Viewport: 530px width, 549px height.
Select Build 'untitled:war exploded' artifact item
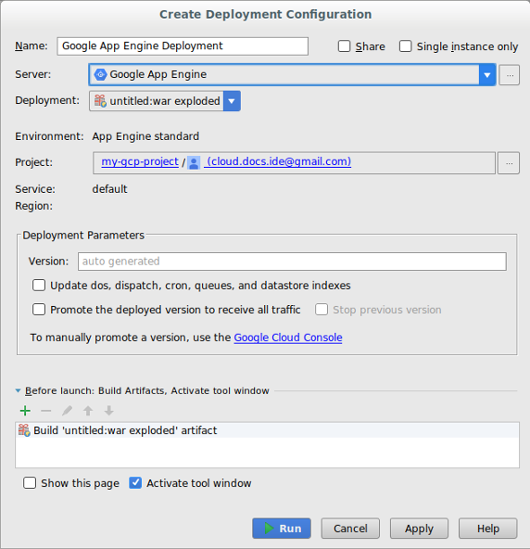pyautogui.click(x=267, y=430)
